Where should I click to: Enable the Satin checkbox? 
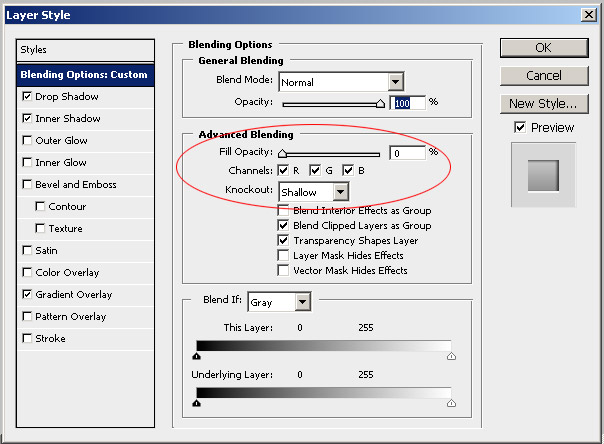tap(27, 250)
